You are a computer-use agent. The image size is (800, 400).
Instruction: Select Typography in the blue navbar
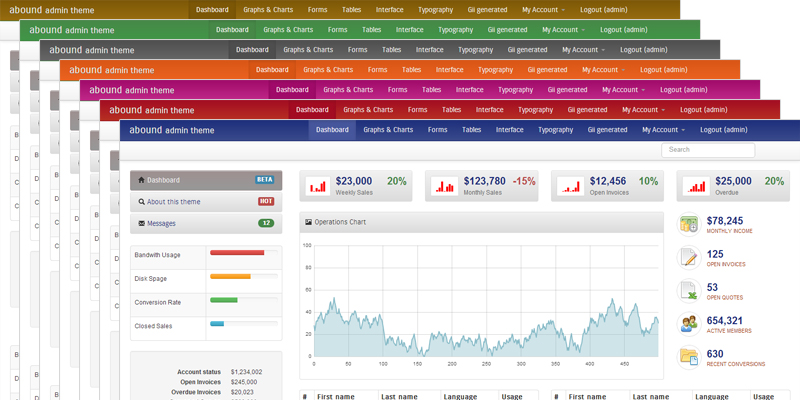tap(555, 130)
